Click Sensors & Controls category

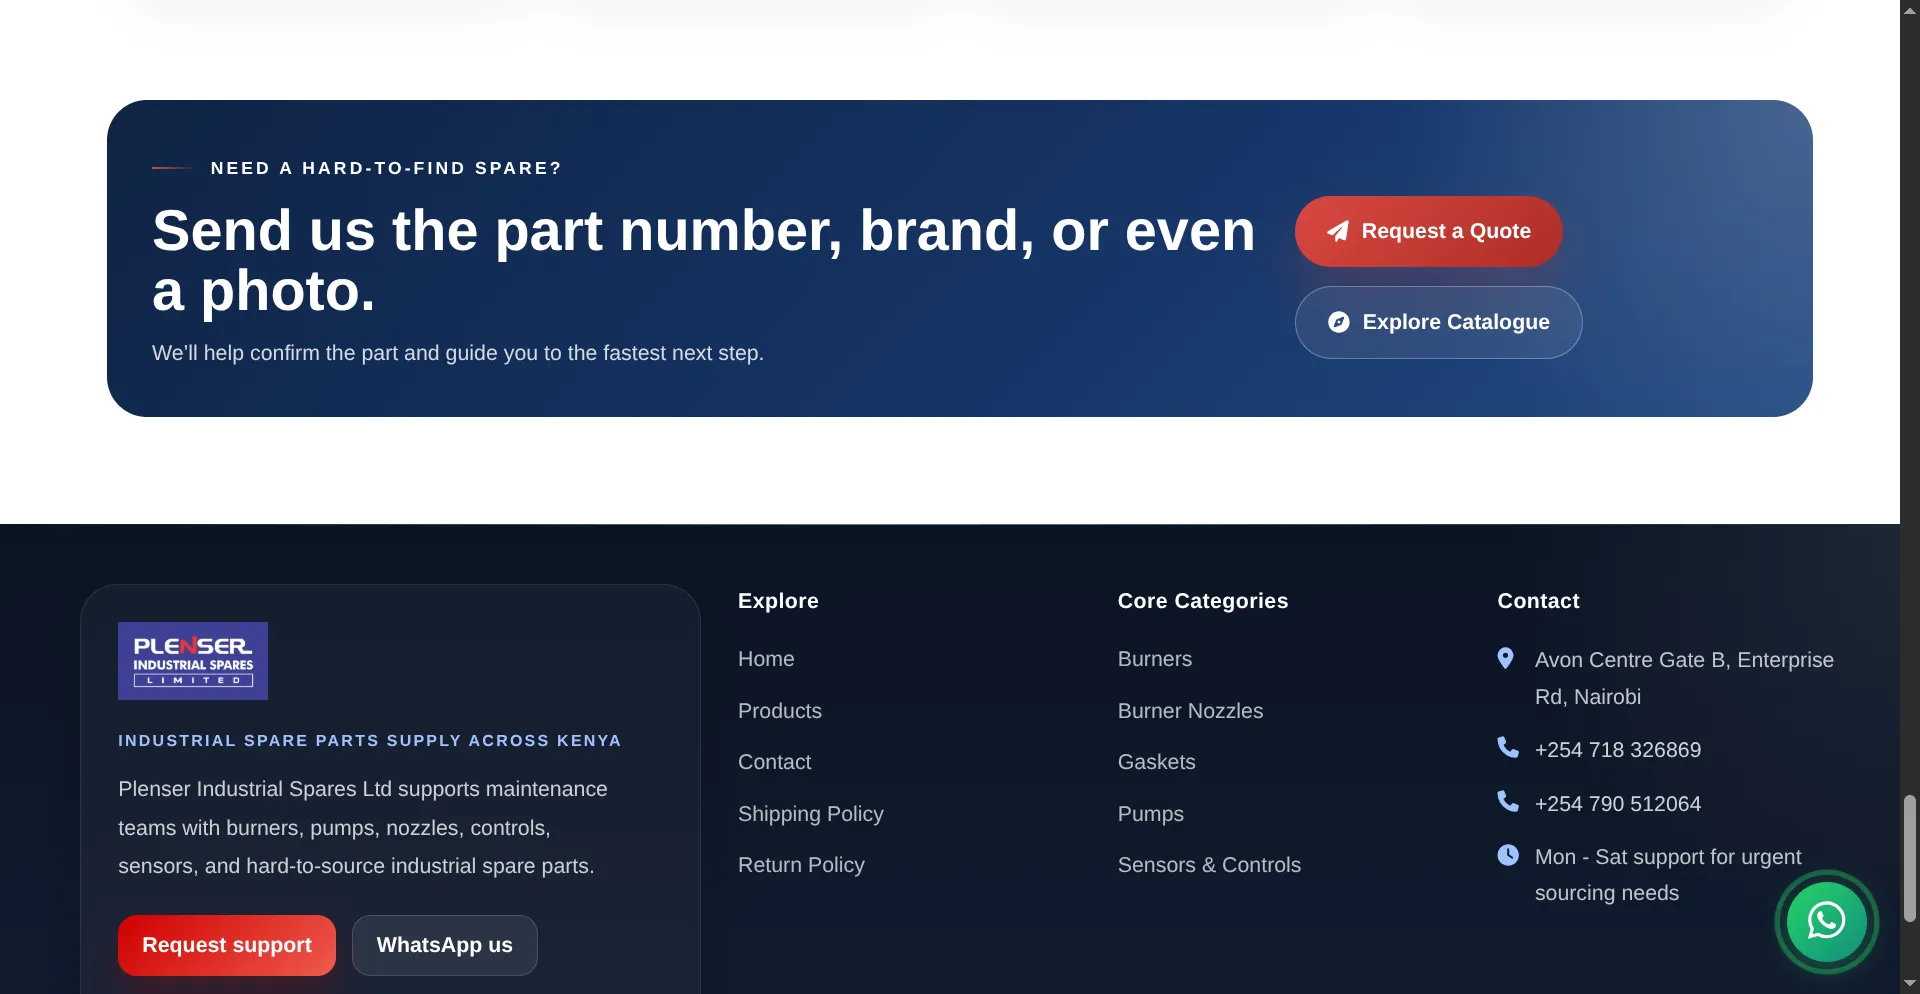pos(1208,865)
